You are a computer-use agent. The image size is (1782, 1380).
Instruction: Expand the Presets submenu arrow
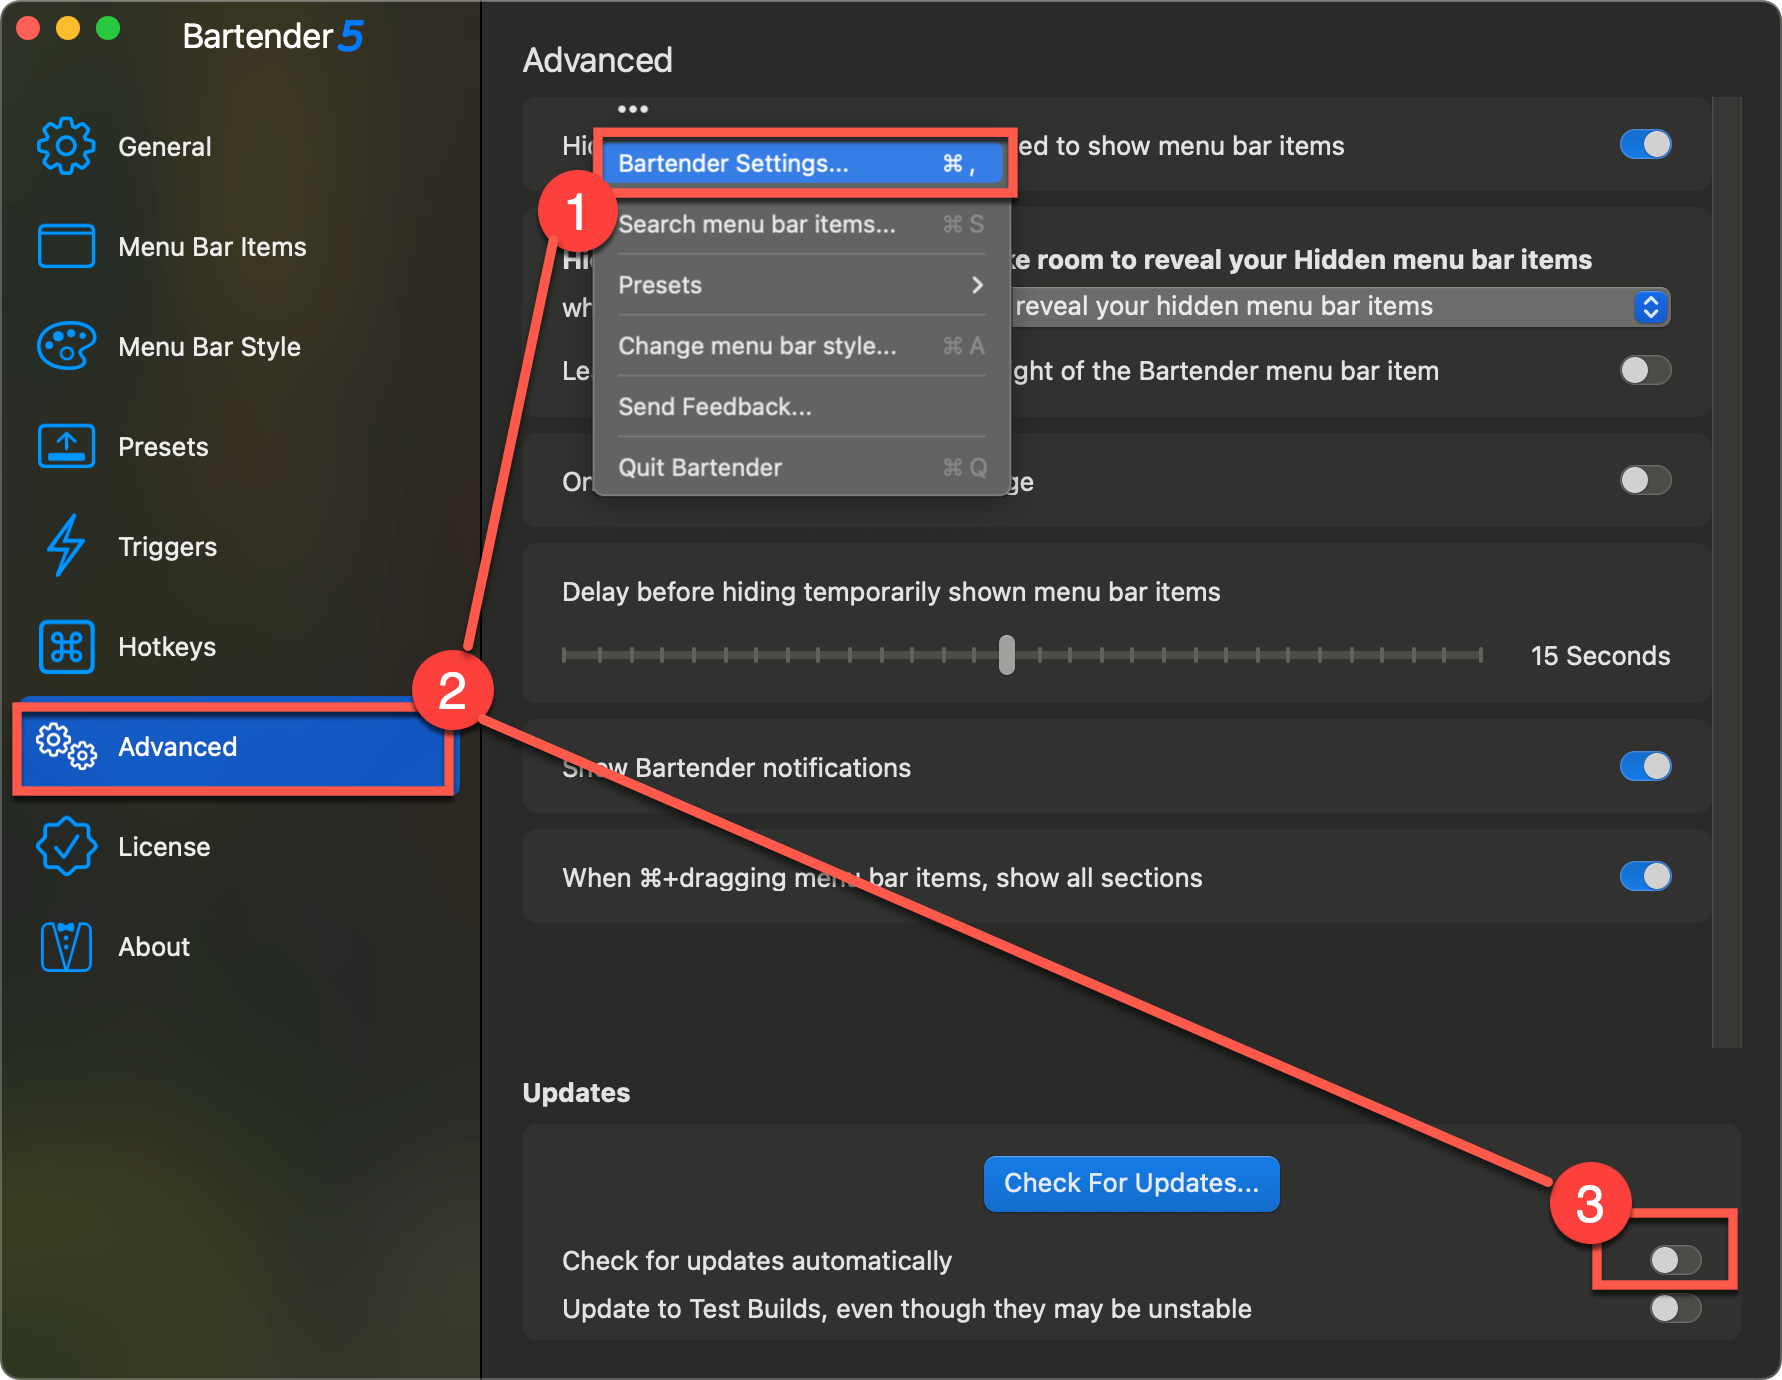point(977,285)
